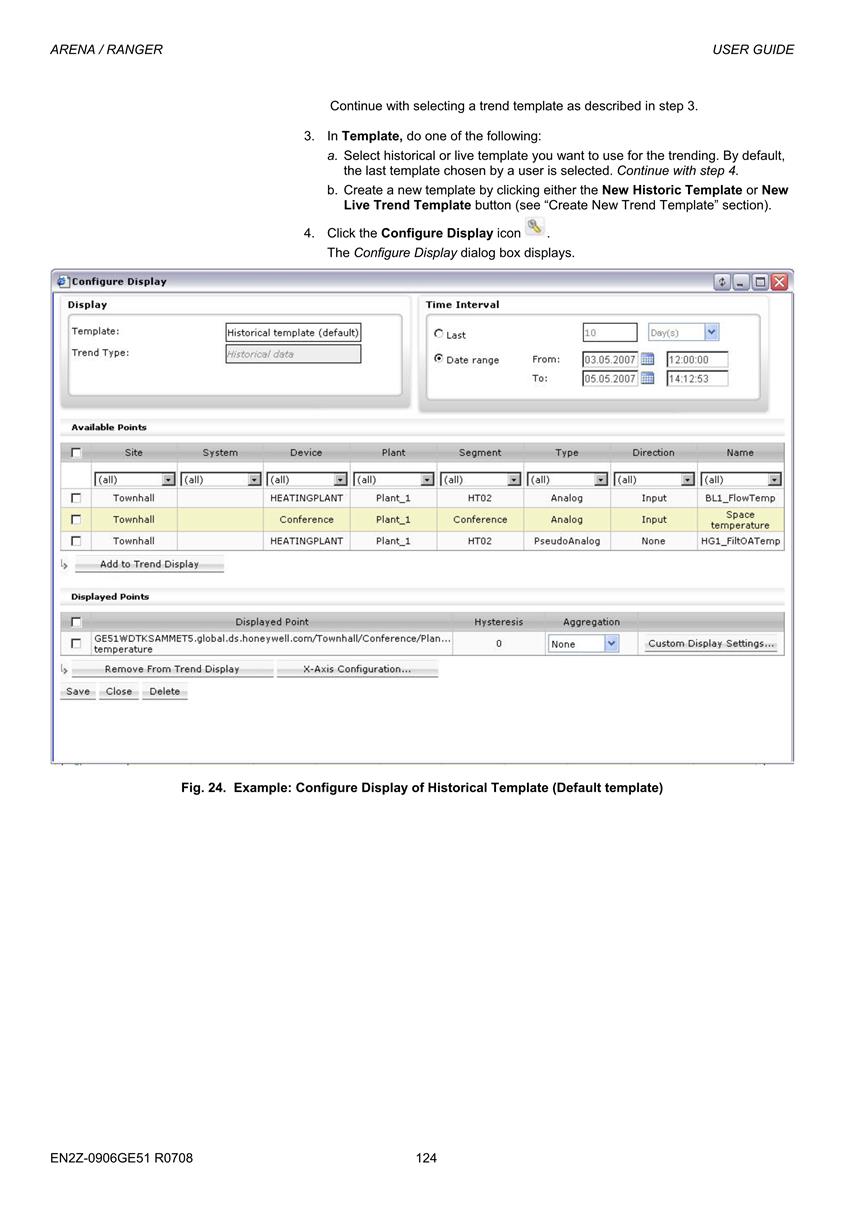This screenshot has height=1227, width=868.
Task: Open the calendar picker for the From date
Action: (x=647, y=359)
